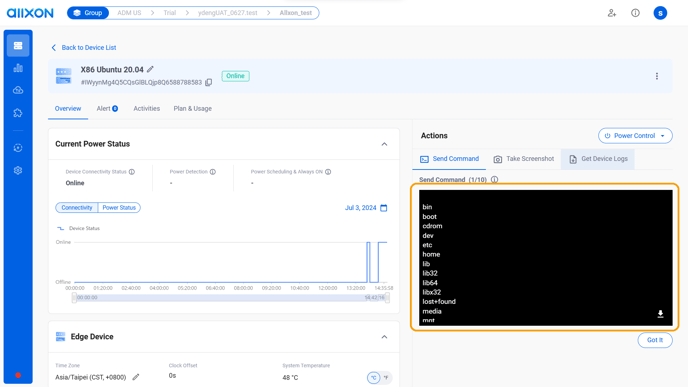Open the analytics bar chart sidebar icon
Viewport: 688px width, 387px height.
(x=18, y=68)
